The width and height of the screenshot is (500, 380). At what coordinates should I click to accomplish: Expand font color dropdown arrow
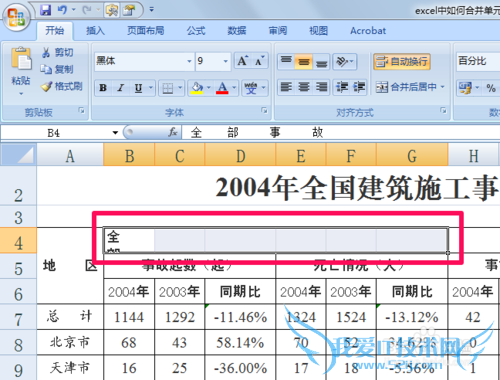(234, 88)
